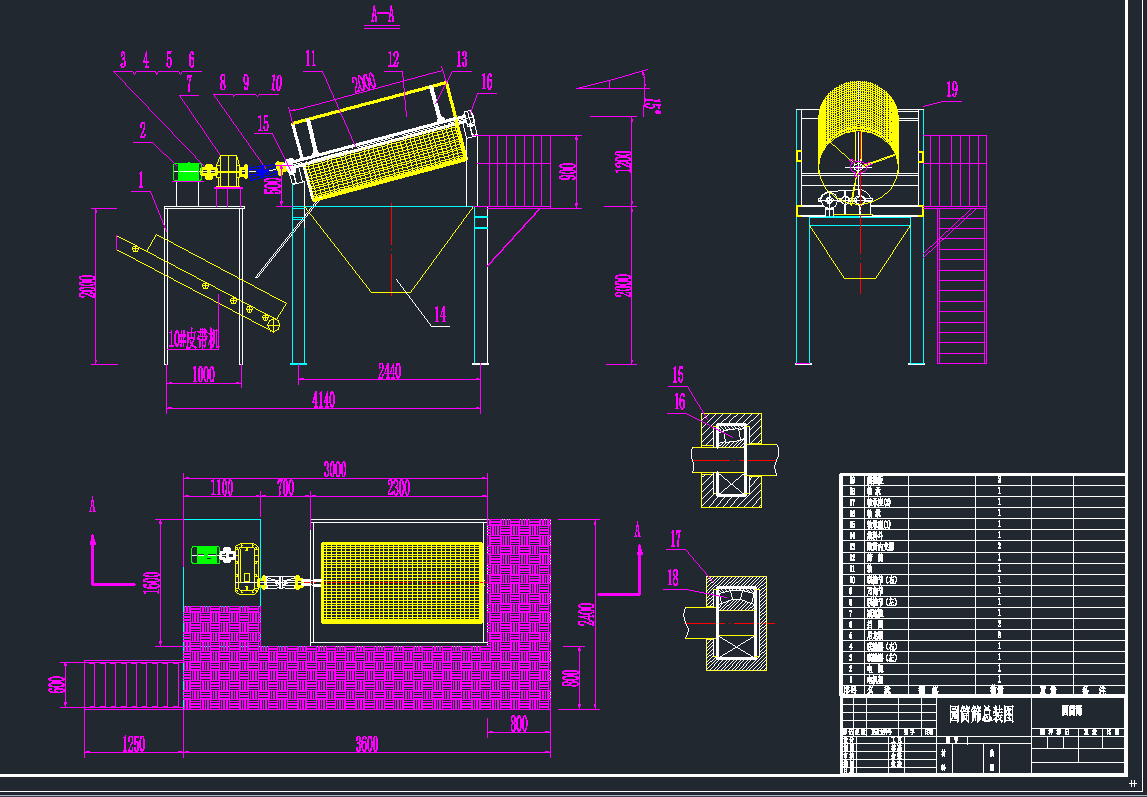Select the 300 dimension near bottom
Viewport: 1147px width, 797px height.
[518, 725]
